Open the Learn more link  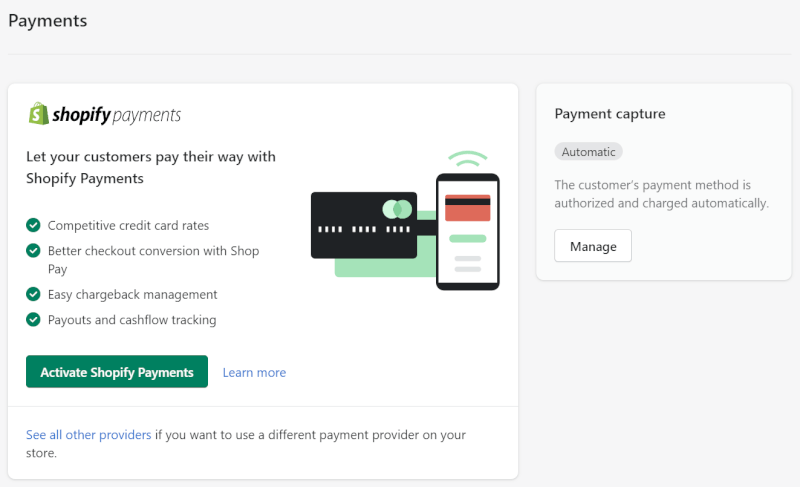tap(254, 373)
